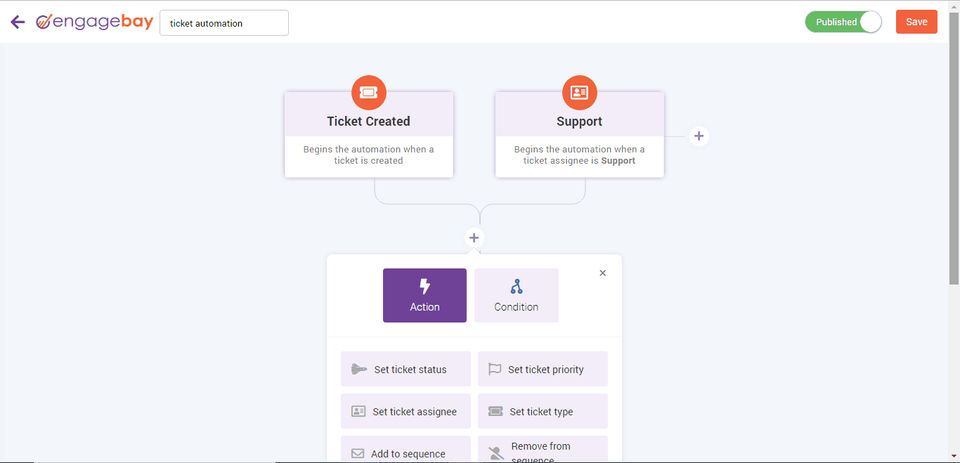Pick the Remove from sequence action
This screenshot has height=463, width=960.
(542, 450)
